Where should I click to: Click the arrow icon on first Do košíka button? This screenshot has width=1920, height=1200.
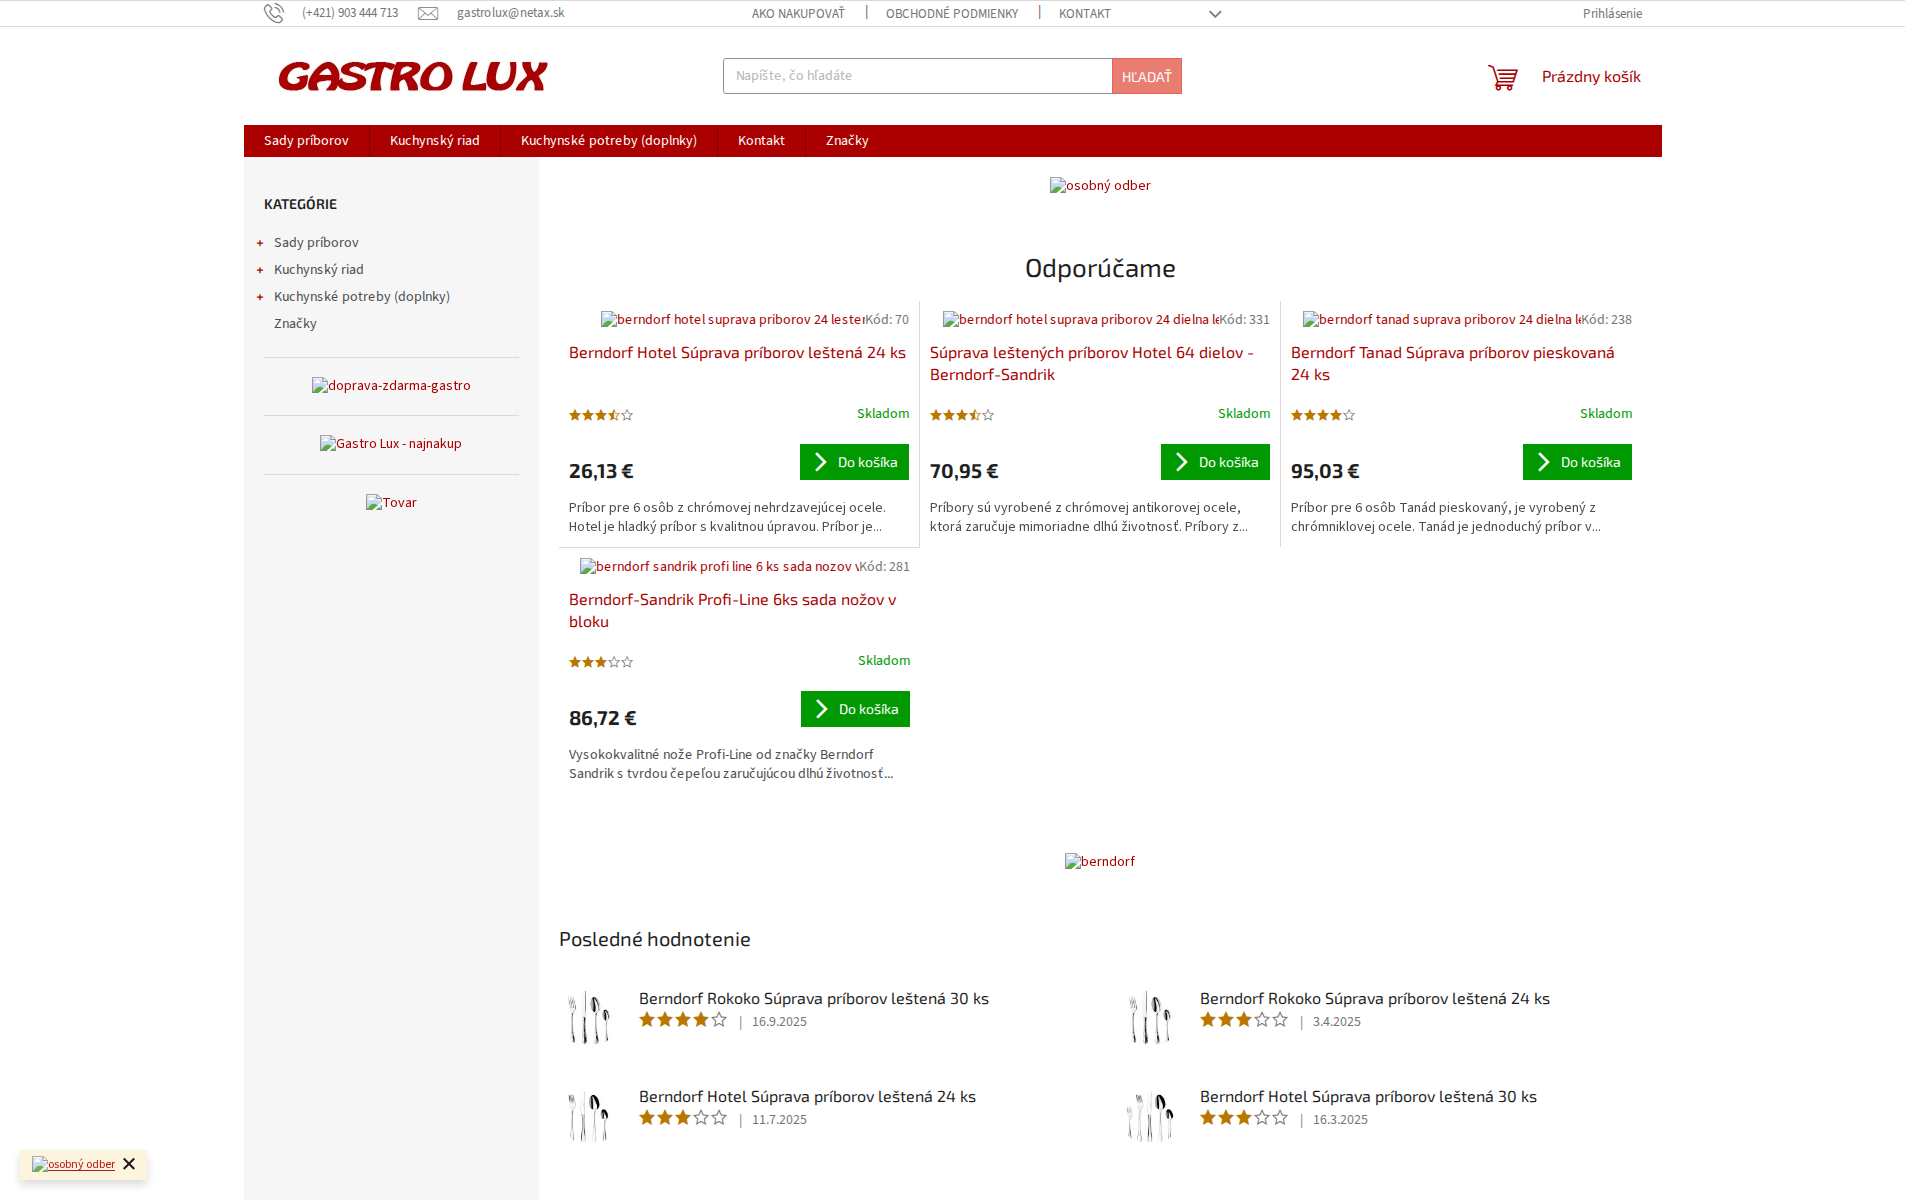coord(820,462)
